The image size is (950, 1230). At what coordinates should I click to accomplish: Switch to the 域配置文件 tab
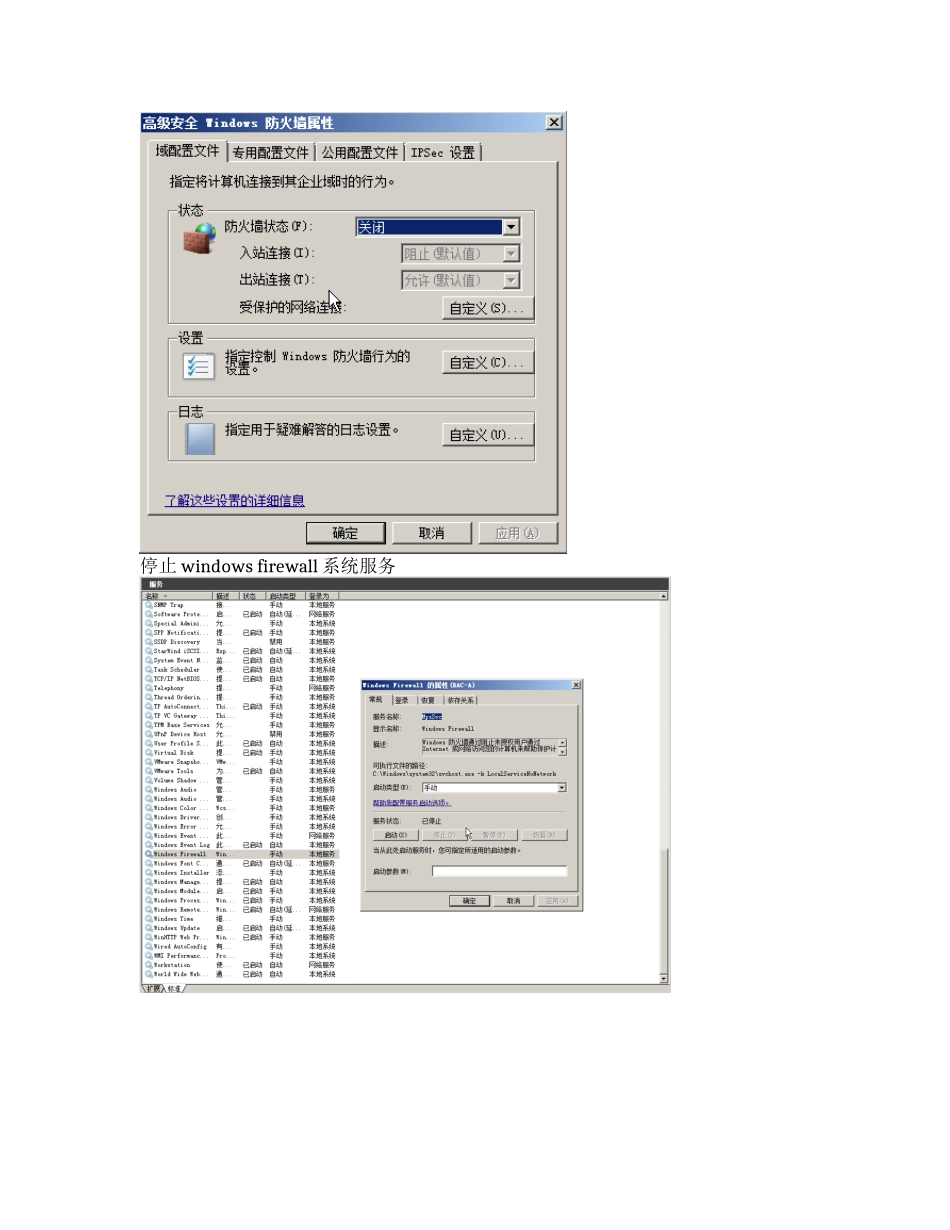tap(187, 151)
